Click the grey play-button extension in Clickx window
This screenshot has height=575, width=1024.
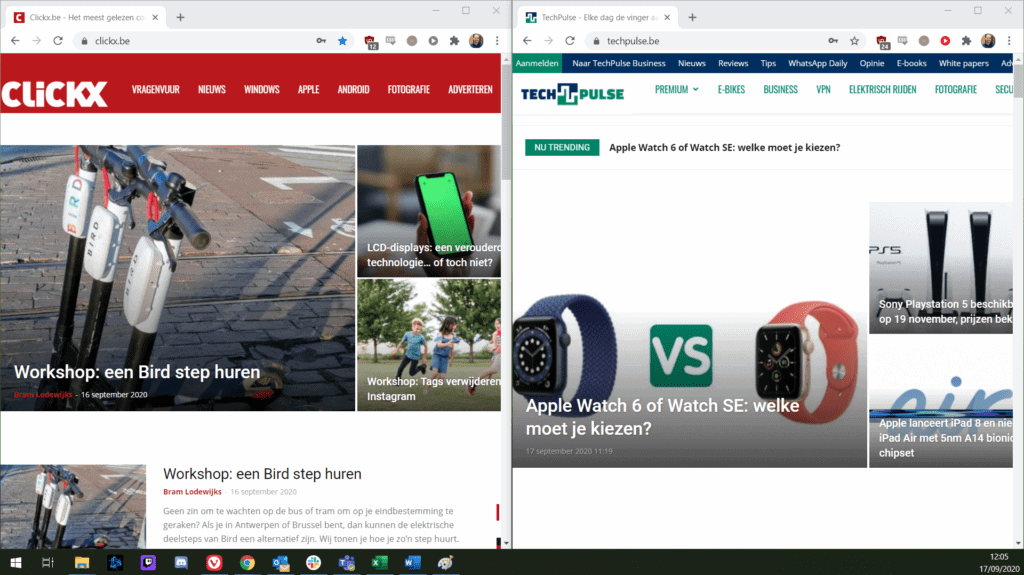click(433, 41)
